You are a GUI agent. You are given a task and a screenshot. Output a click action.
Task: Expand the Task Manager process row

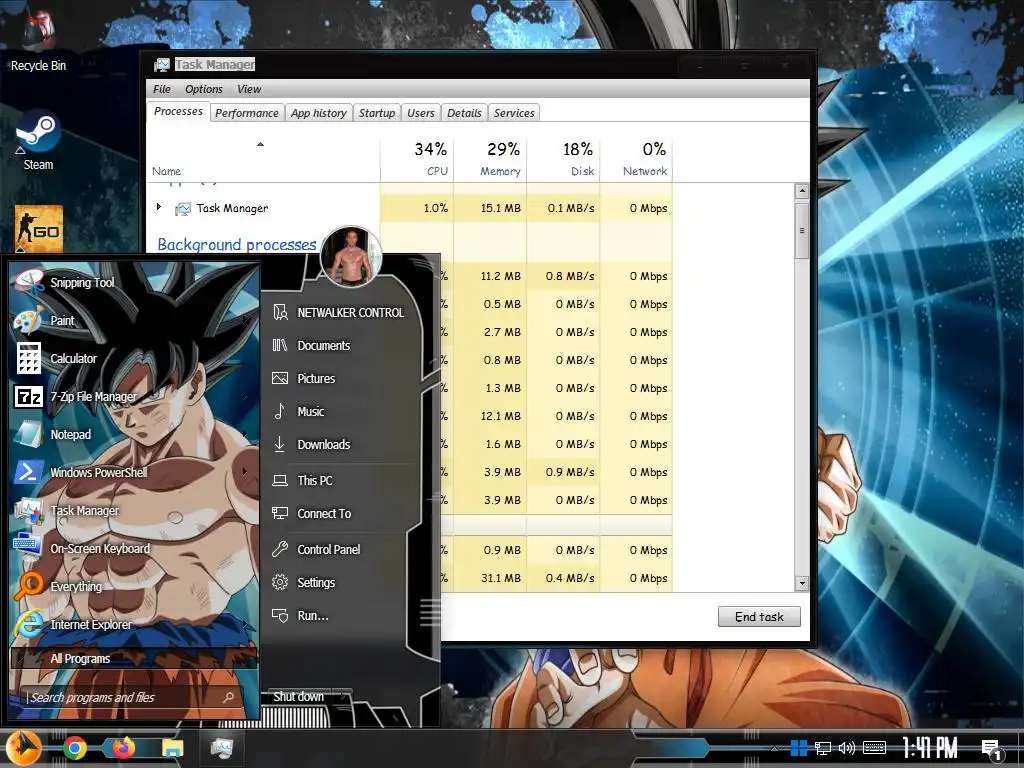[x=159, y=207]
